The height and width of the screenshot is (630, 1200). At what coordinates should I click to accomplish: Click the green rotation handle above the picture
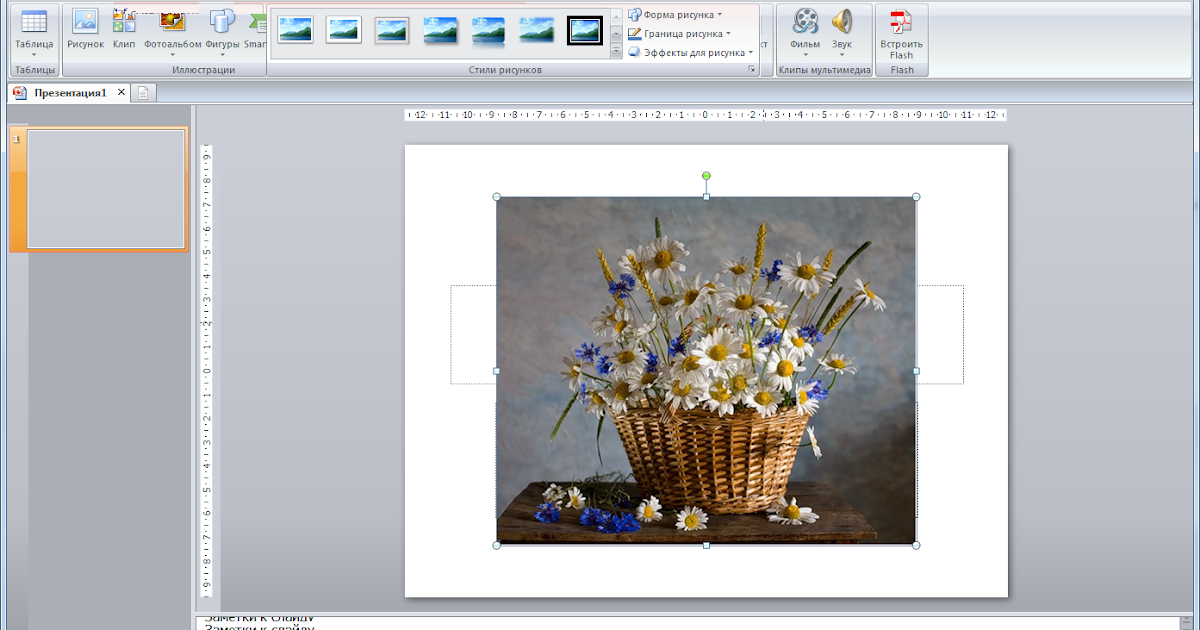706,176
